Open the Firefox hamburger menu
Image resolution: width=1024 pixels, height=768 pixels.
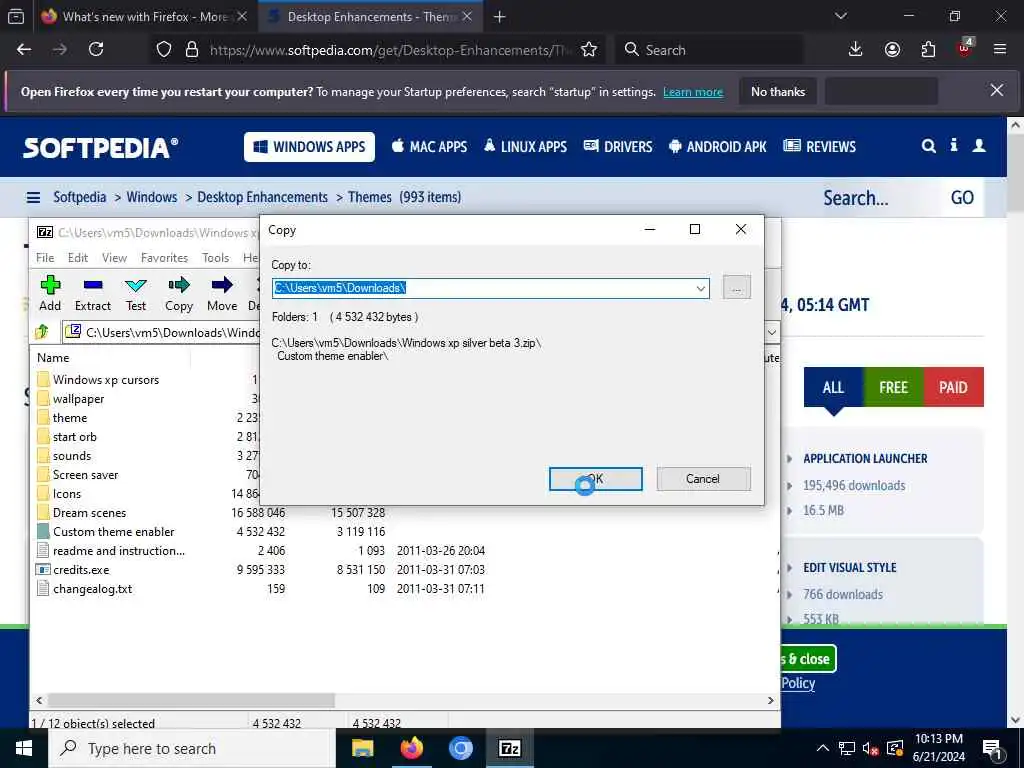(x=1000, y=50)
